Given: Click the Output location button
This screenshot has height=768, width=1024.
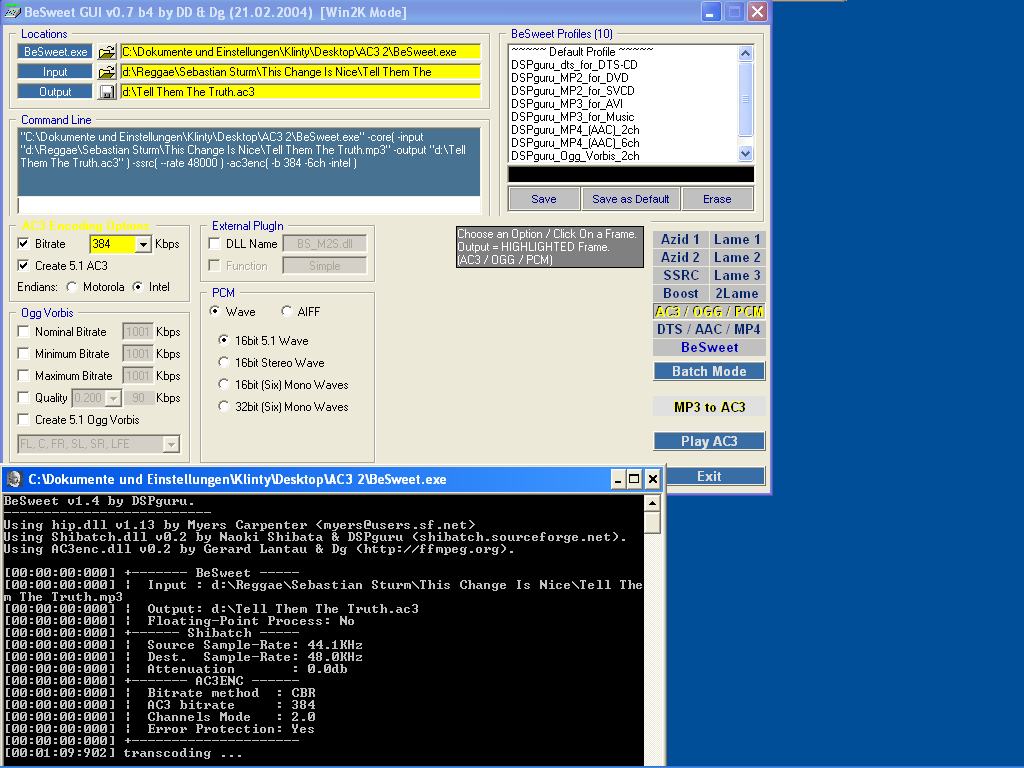Looking at the screenshot, I should coord(56,92).
